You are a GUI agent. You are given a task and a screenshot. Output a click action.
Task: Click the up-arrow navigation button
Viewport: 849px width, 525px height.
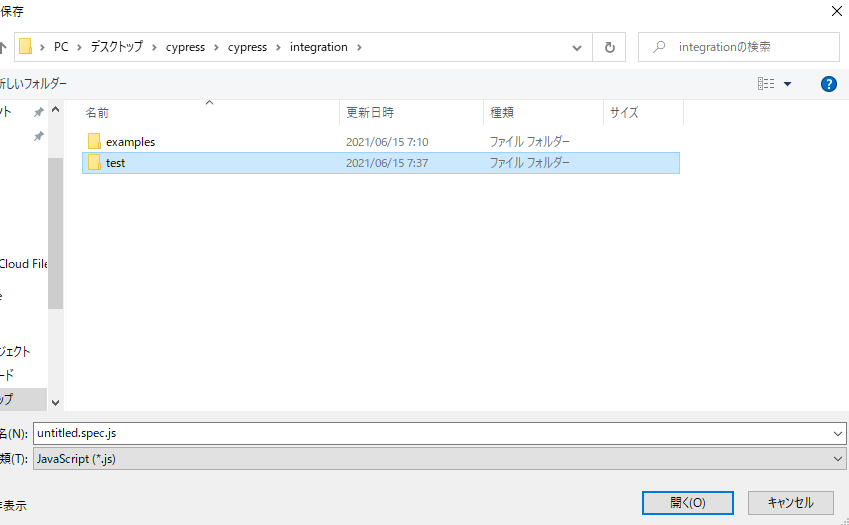point(3,48)
